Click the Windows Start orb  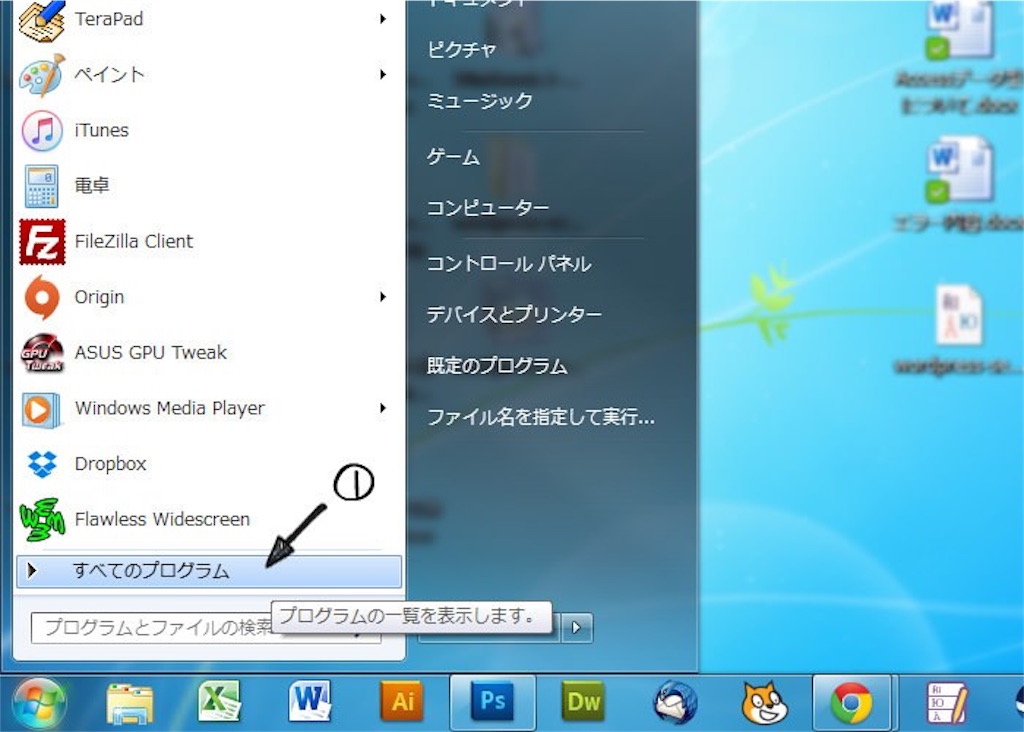(38, 703)
